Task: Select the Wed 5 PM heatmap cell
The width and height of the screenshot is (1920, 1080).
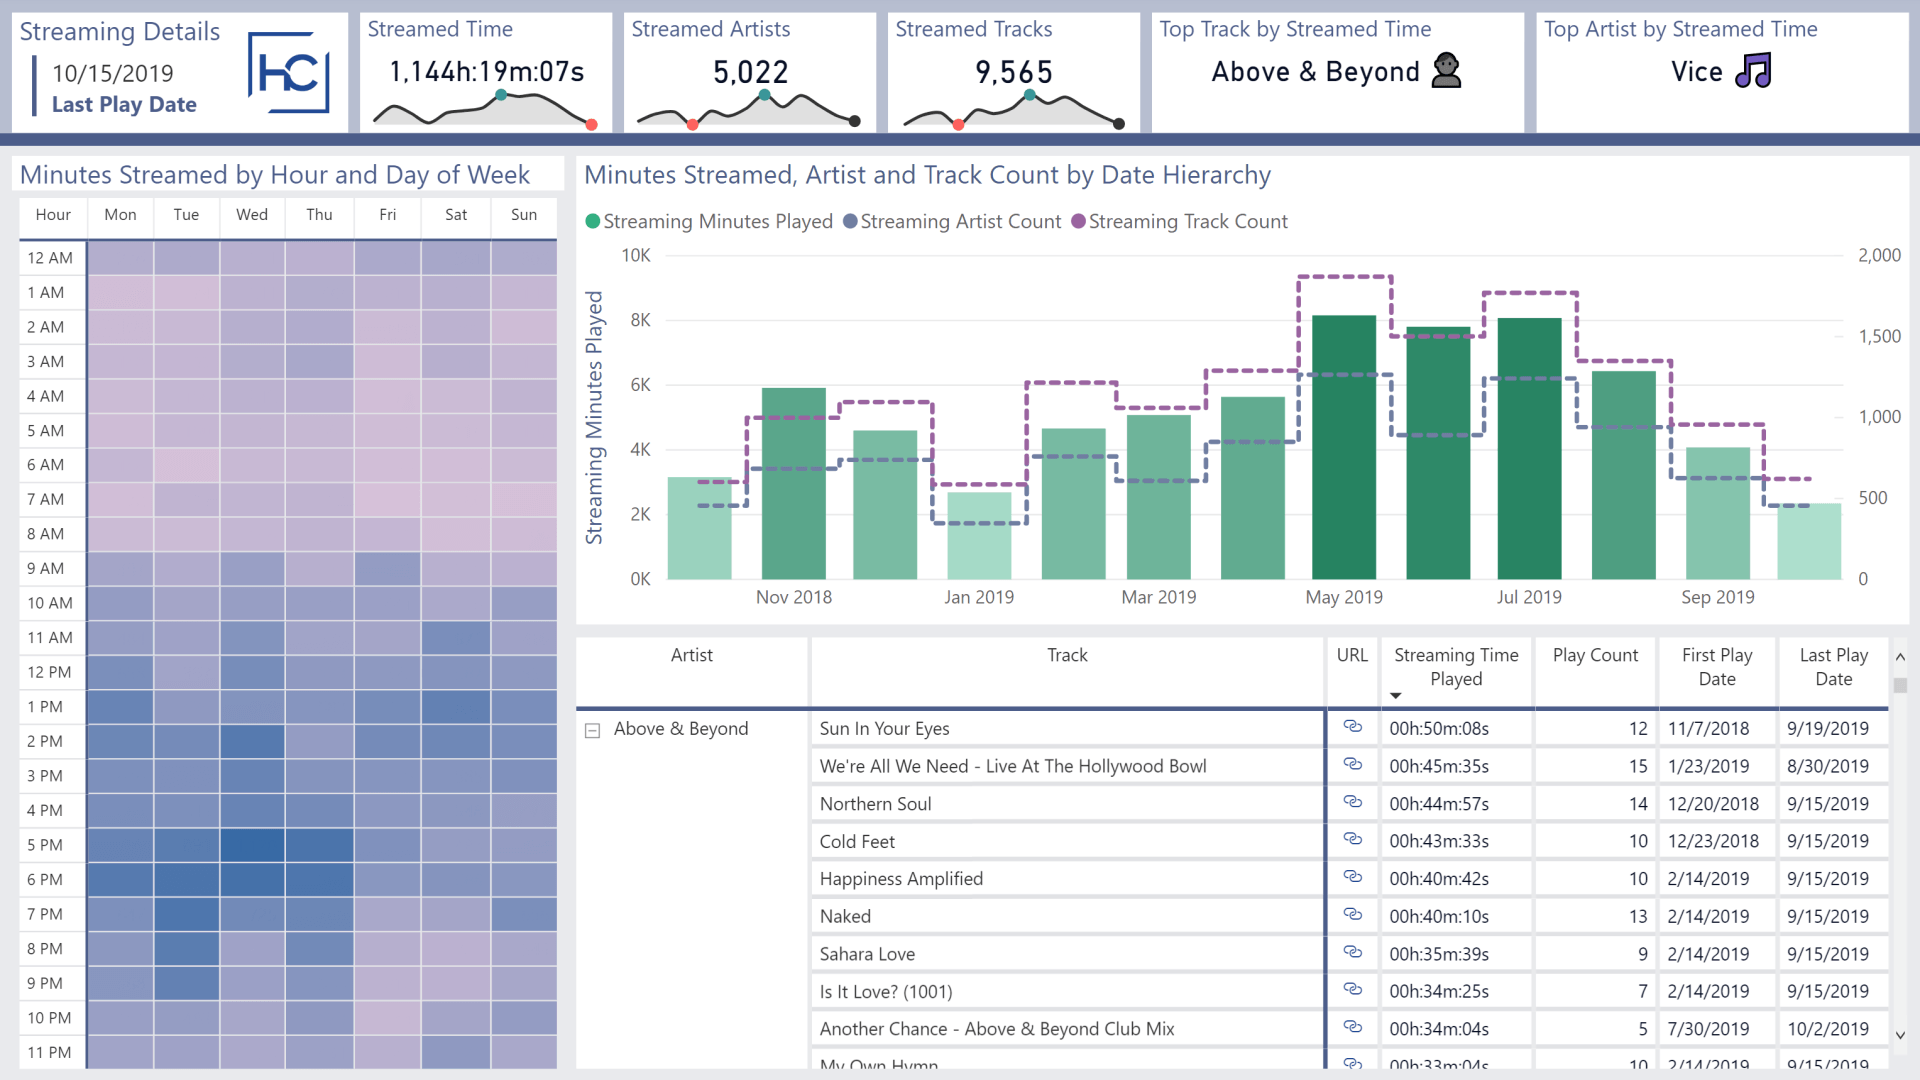Action: coord(252,845)
